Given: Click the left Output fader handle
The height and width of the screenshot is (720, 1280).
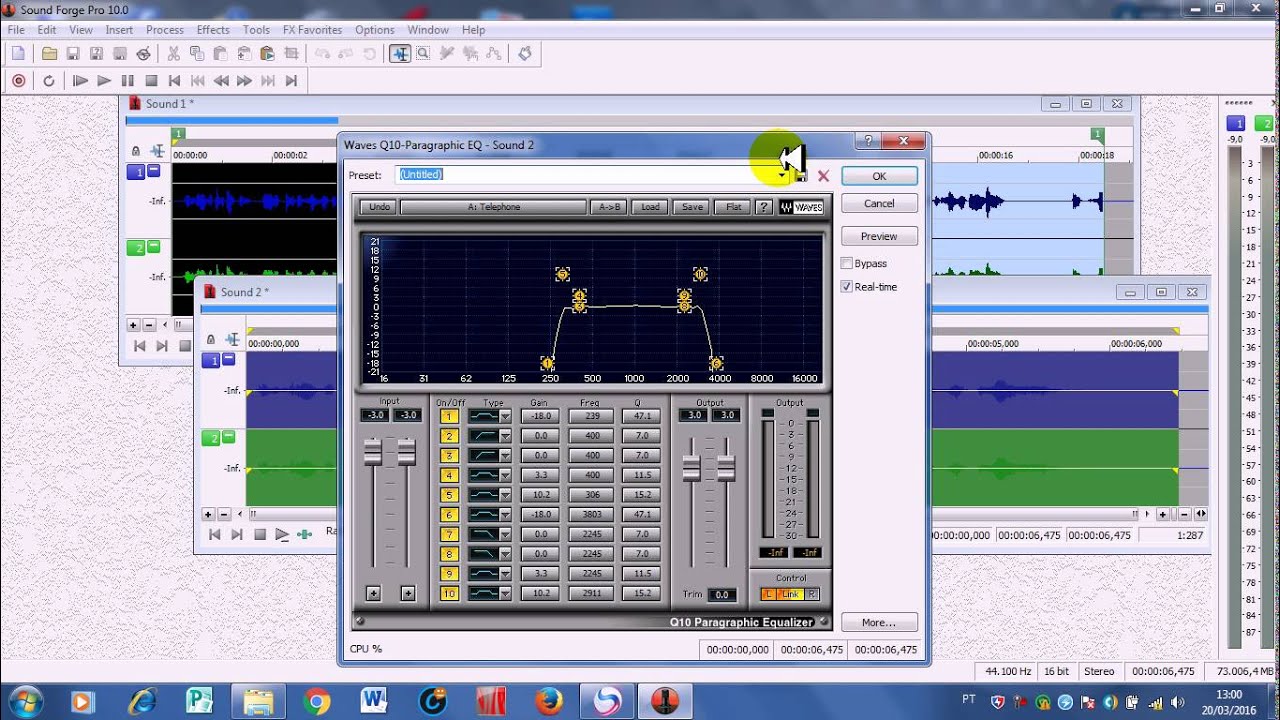Looking at the screenshot, I should point(691,467).
